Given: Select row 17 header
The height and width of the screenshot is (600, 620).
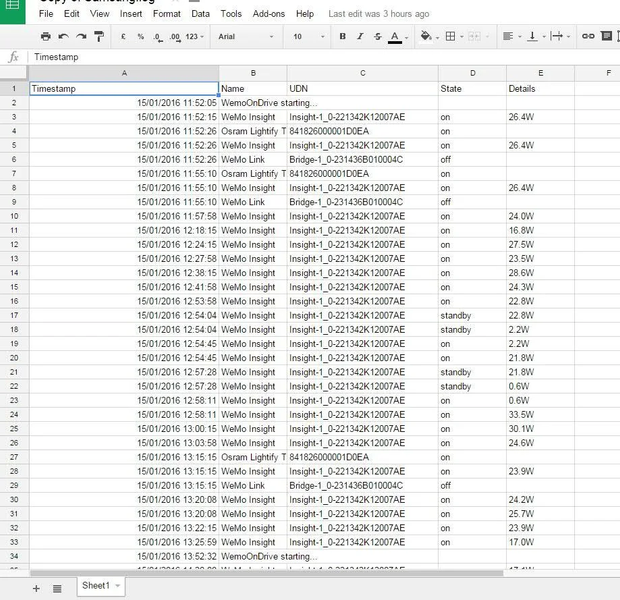Looking at the screenshot, I should 14,315.
